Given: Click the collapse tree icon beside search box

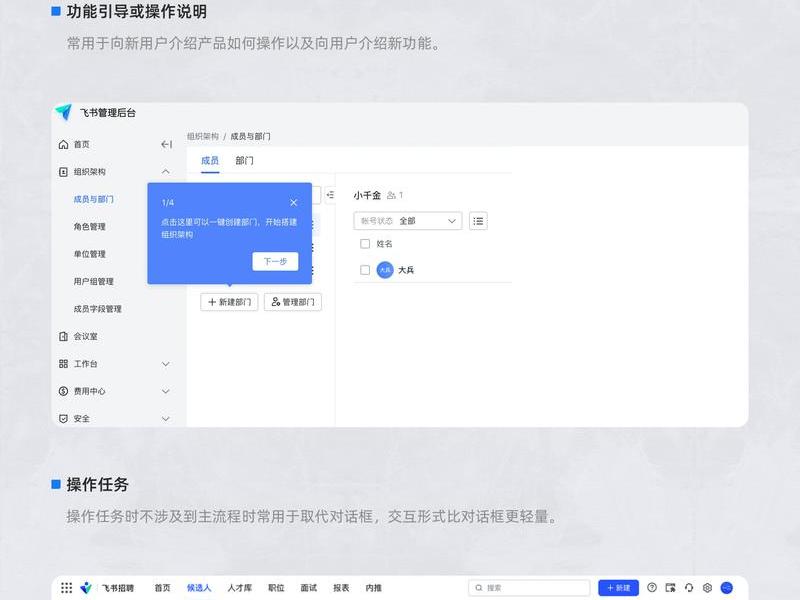Looking at the screenshot, I should click(330, 195).
